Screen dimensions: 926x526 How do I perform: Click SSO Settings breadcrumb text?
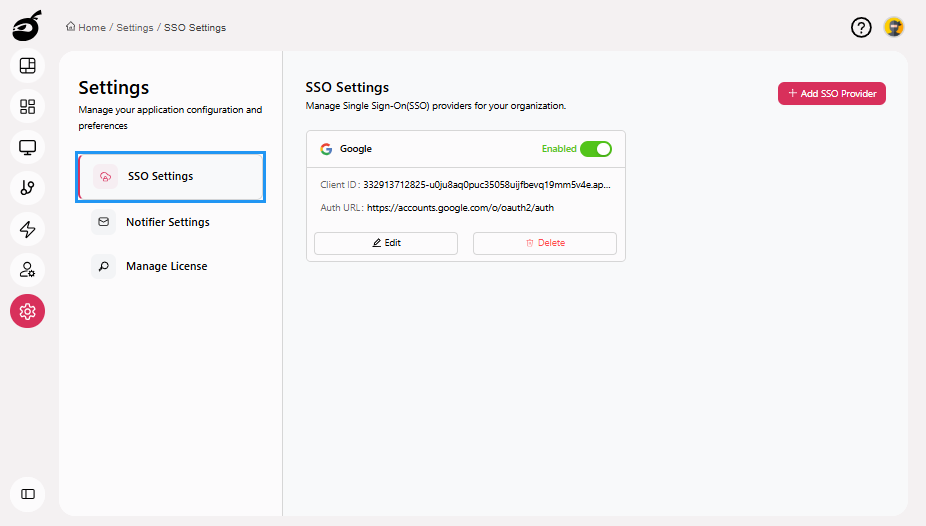click(195, 28)
